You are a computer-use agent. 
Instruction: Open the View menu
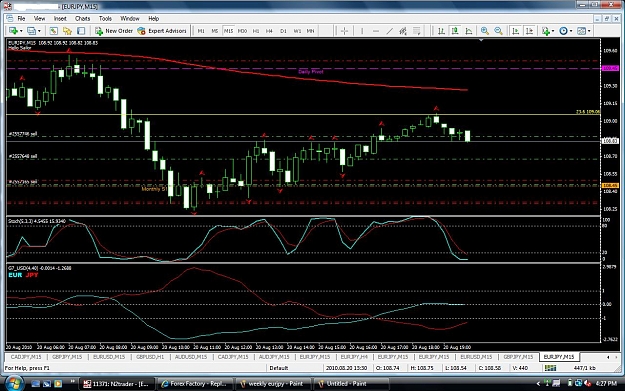(x=39, y=18)
